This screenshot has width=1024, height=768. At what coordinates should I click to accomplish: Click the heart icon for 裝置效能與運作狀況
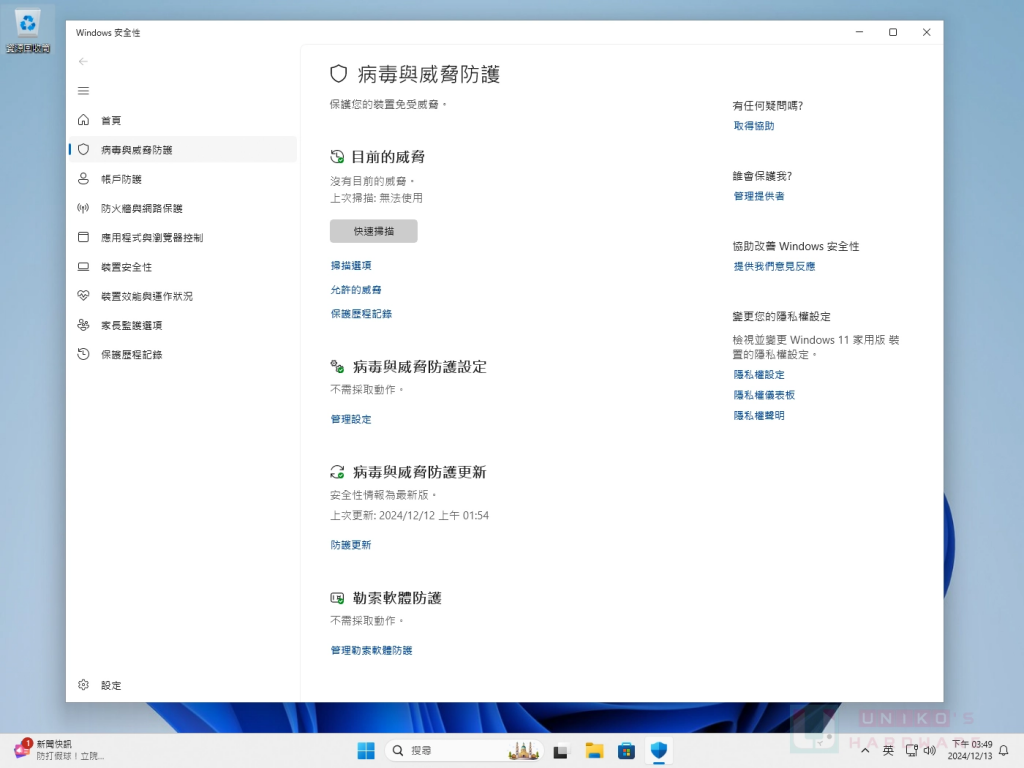pyautogui.click(x=83, y=295)
